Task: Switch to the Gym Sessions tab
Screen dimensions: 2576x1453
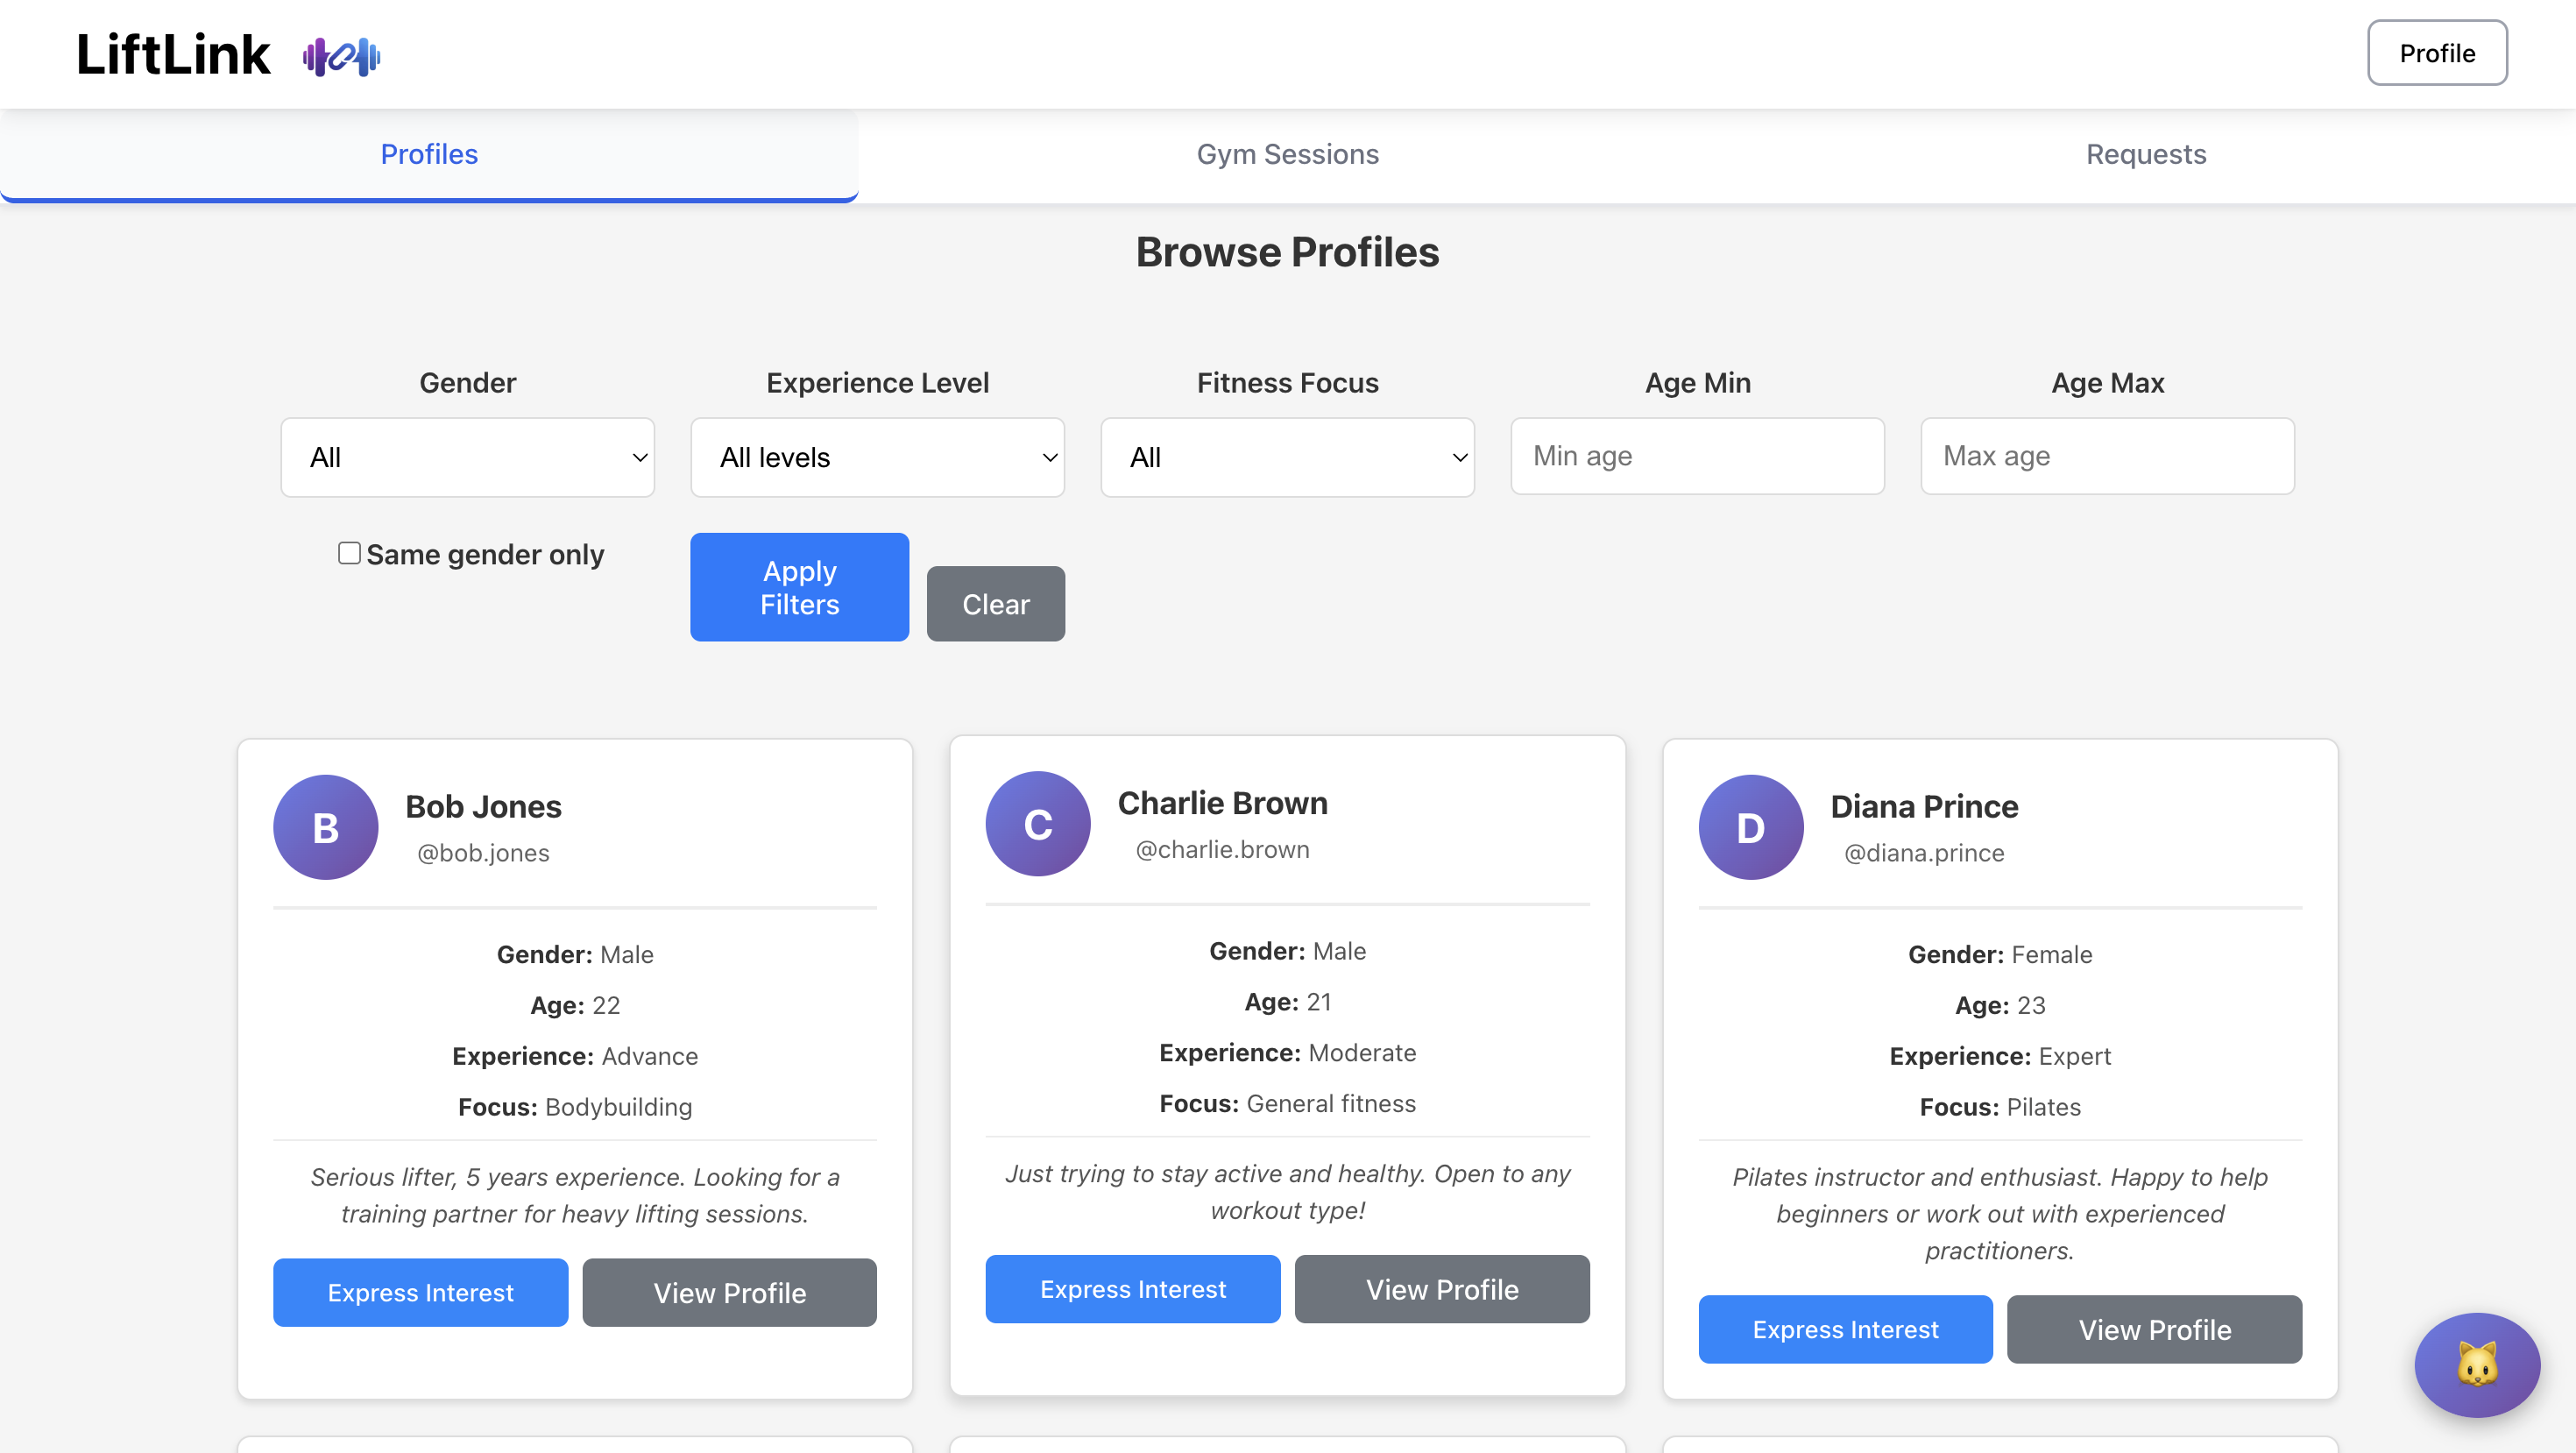Action: [1287, 154]
